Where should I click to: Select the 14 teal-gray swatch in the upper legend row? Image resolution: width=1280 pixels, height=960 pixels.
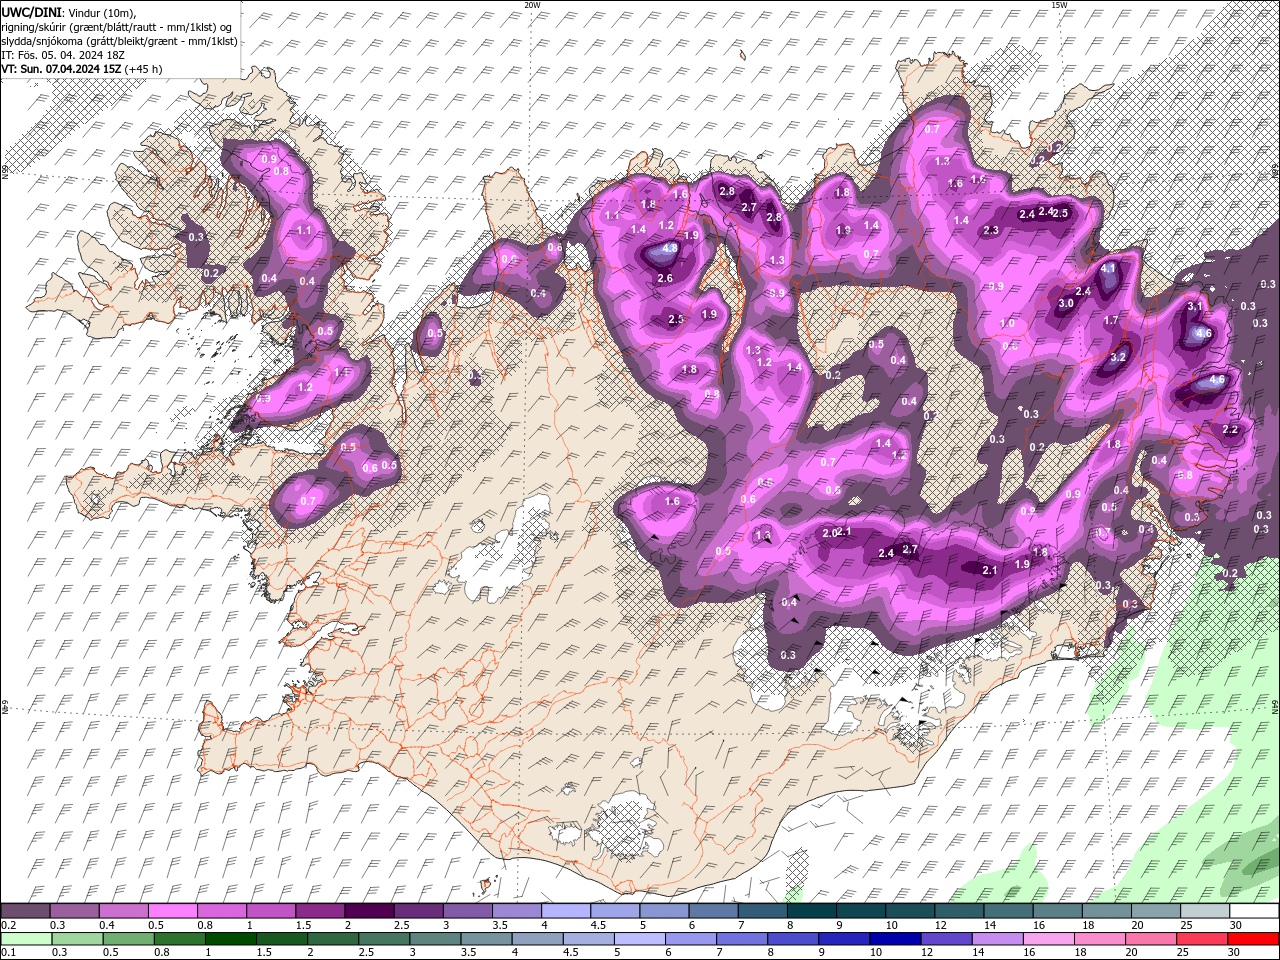point(1008,910)
